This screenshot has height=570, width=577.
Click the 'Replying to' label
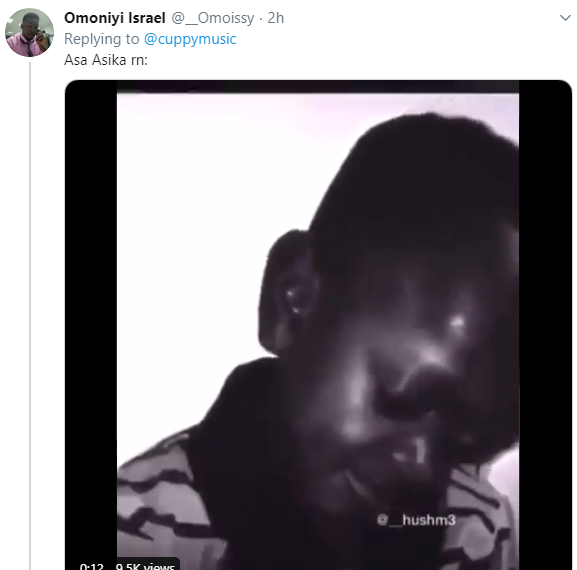102,39
